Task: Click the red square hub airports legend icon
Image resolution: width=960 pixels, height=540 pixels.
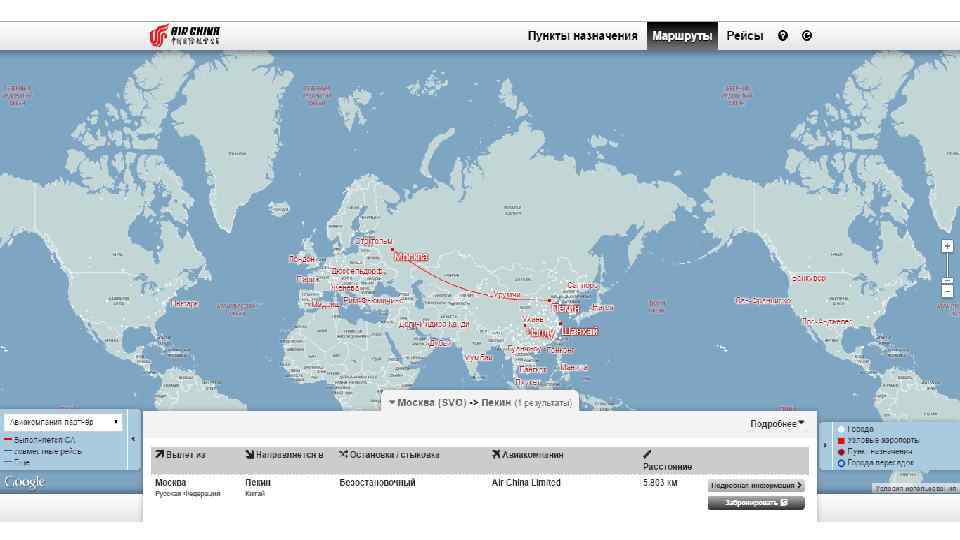Action: pyautogui.click(x=841, y=440)
